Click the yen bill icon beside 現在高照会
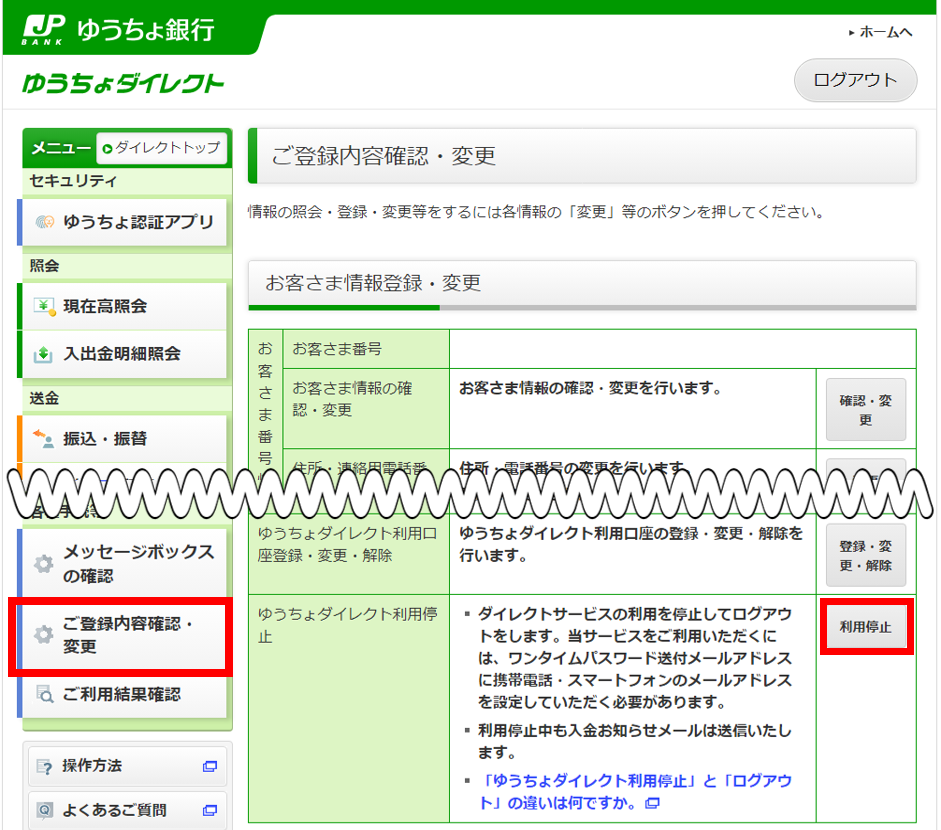The width and height of the screenshot is (941, 830). pyautogui.click(x=44, y=306)
